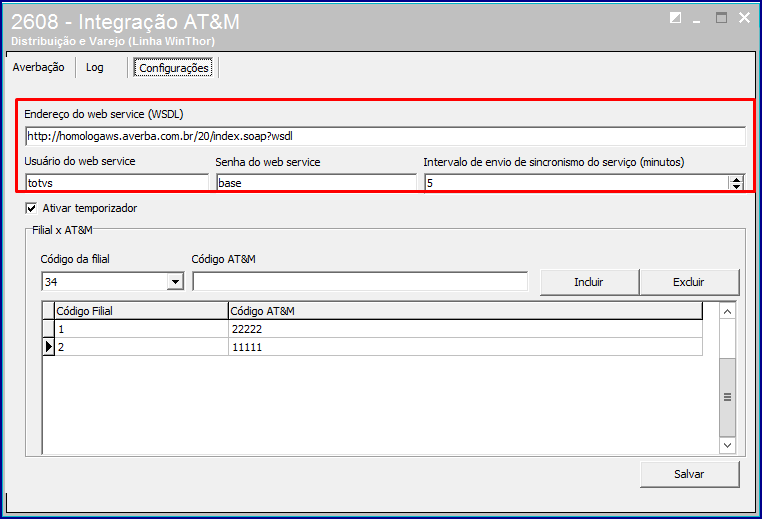Maximize the Integração AT&M window
Image resolution: width=762 pixels, height=519 pixels.
point(721,18)
